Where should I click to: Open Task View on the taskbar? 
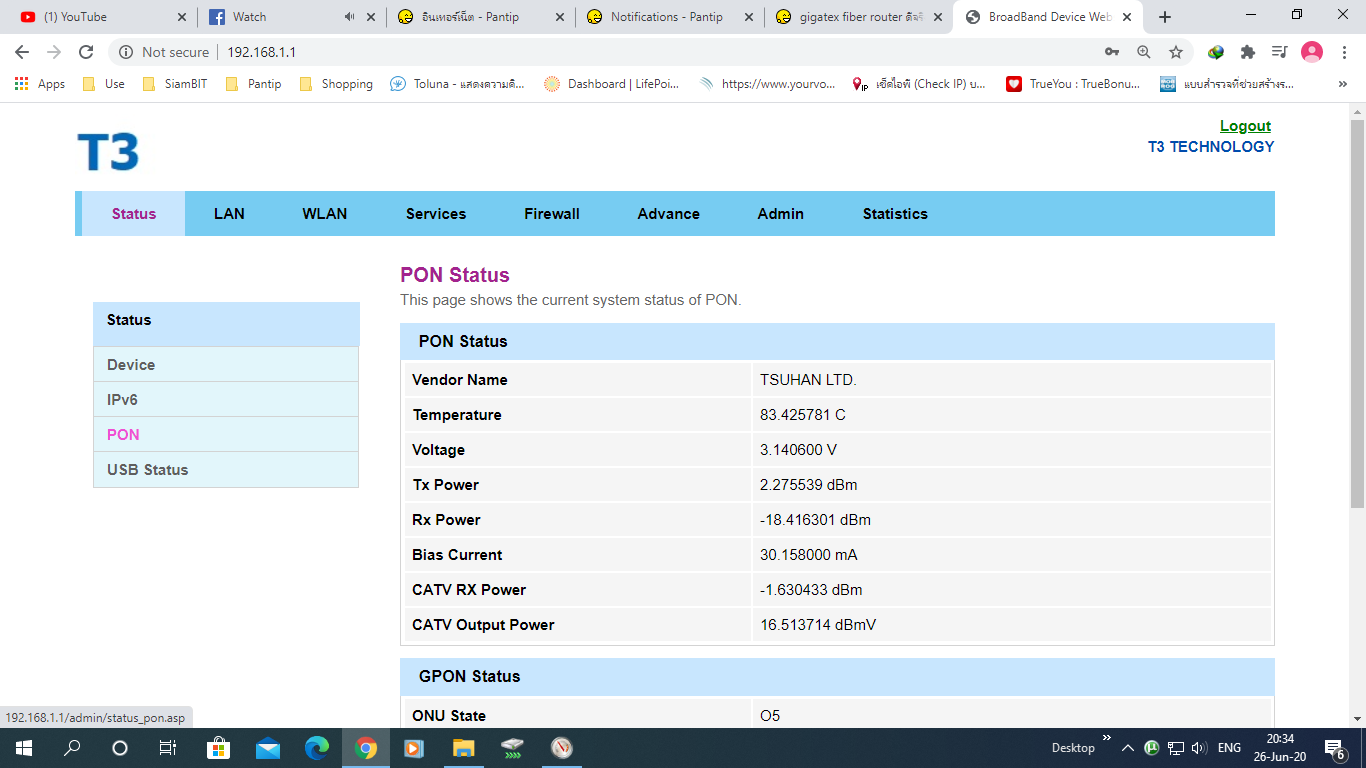click(168, 748)
